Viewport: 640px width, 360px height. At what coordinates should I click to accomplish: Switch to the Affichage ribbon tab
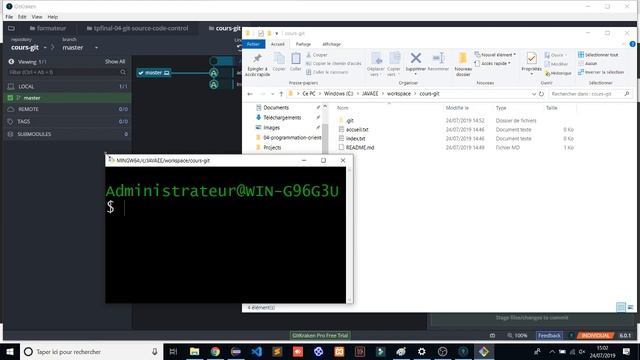[x=331, y=44]
